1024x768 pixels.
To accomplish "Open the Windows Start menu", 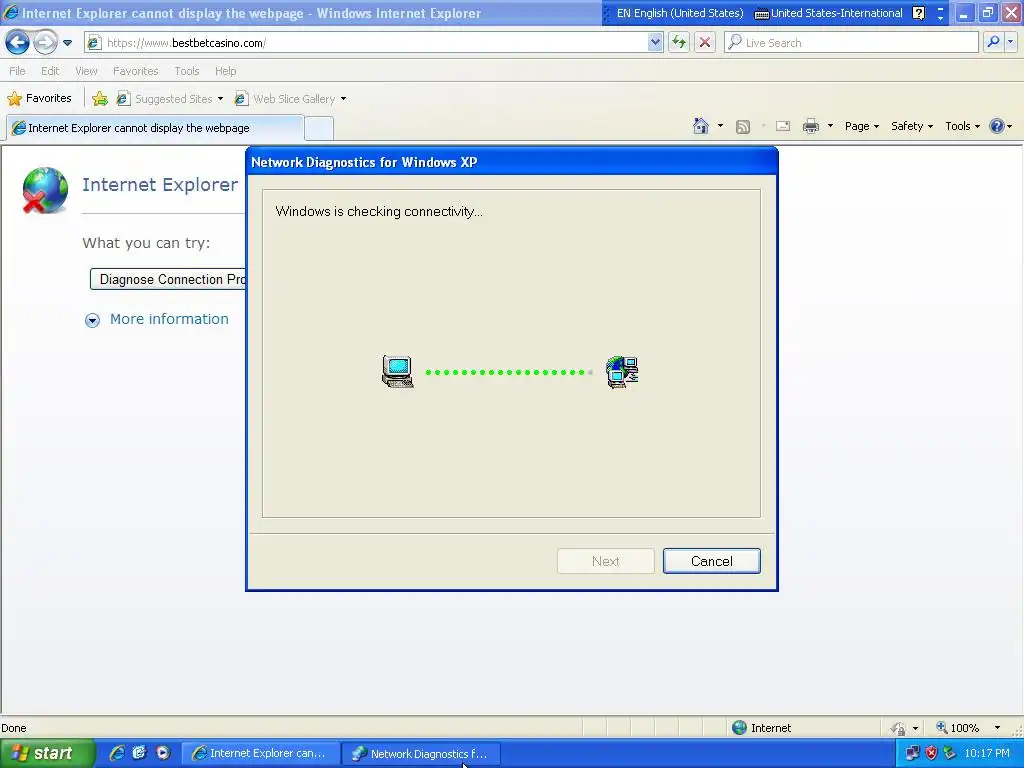I will click(x=46, y=754).
